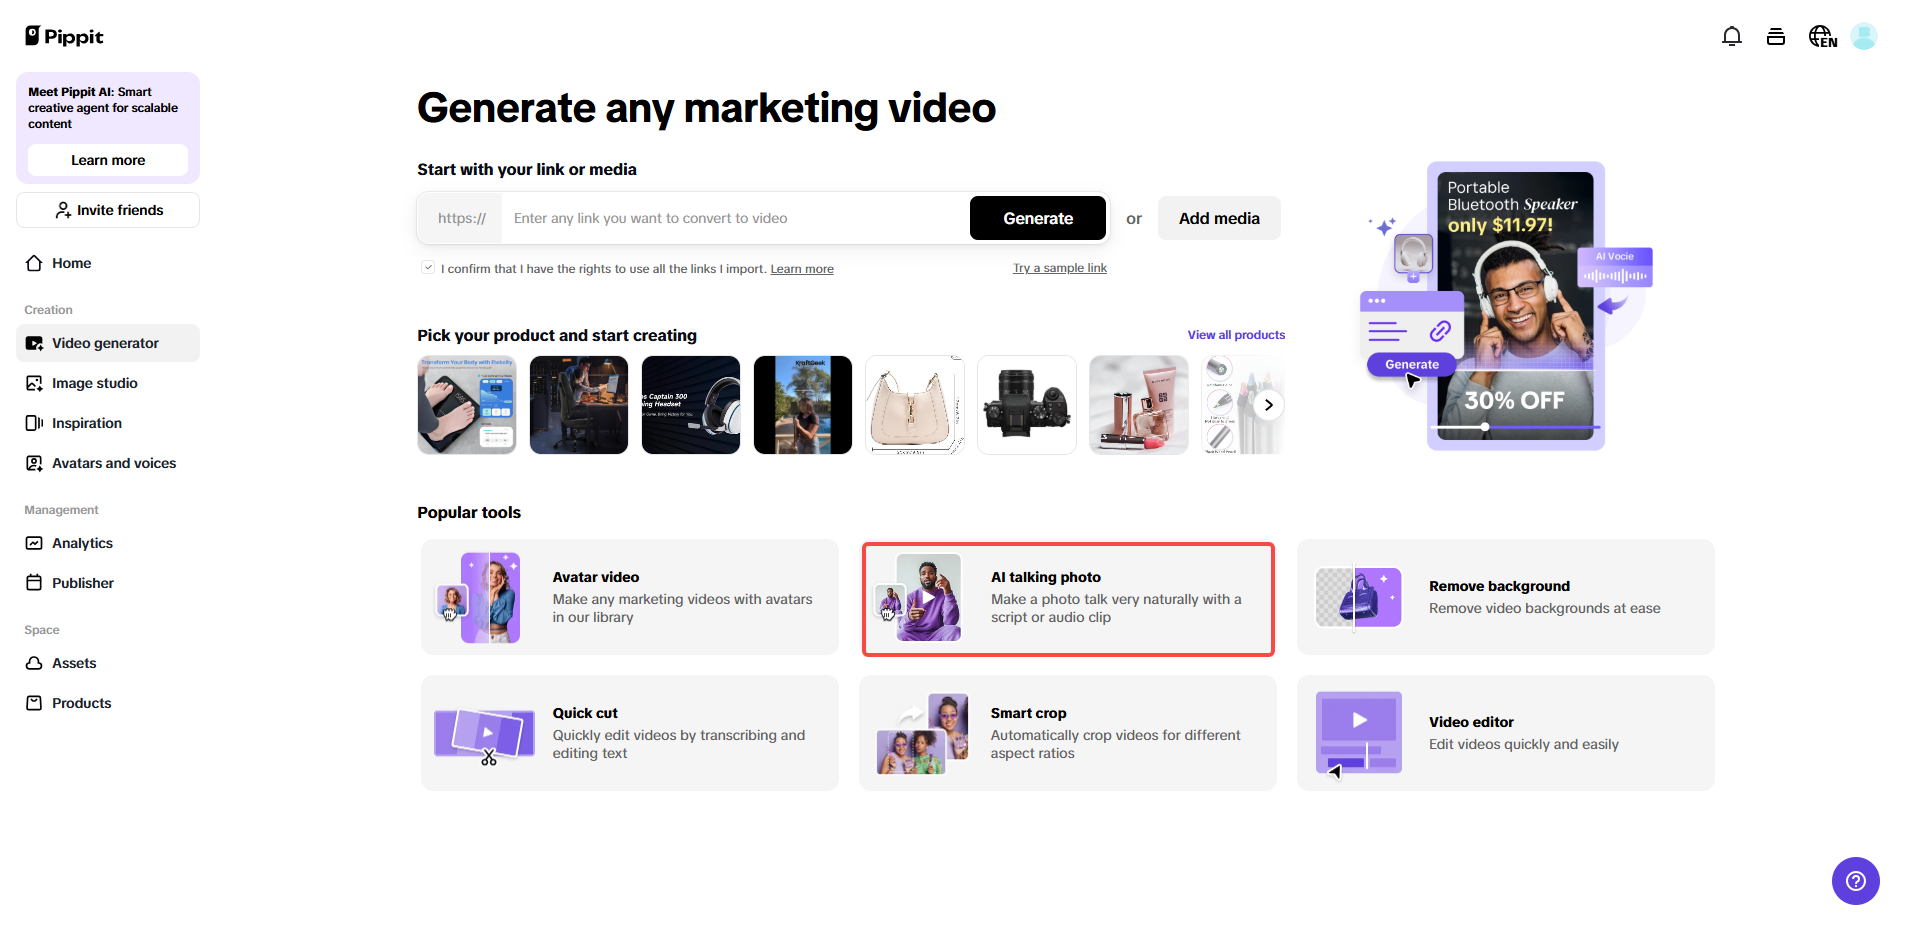This screenshot has width=1919, height=943.
Task: Click the Avatar video tool icon
Action: (478, 597)
